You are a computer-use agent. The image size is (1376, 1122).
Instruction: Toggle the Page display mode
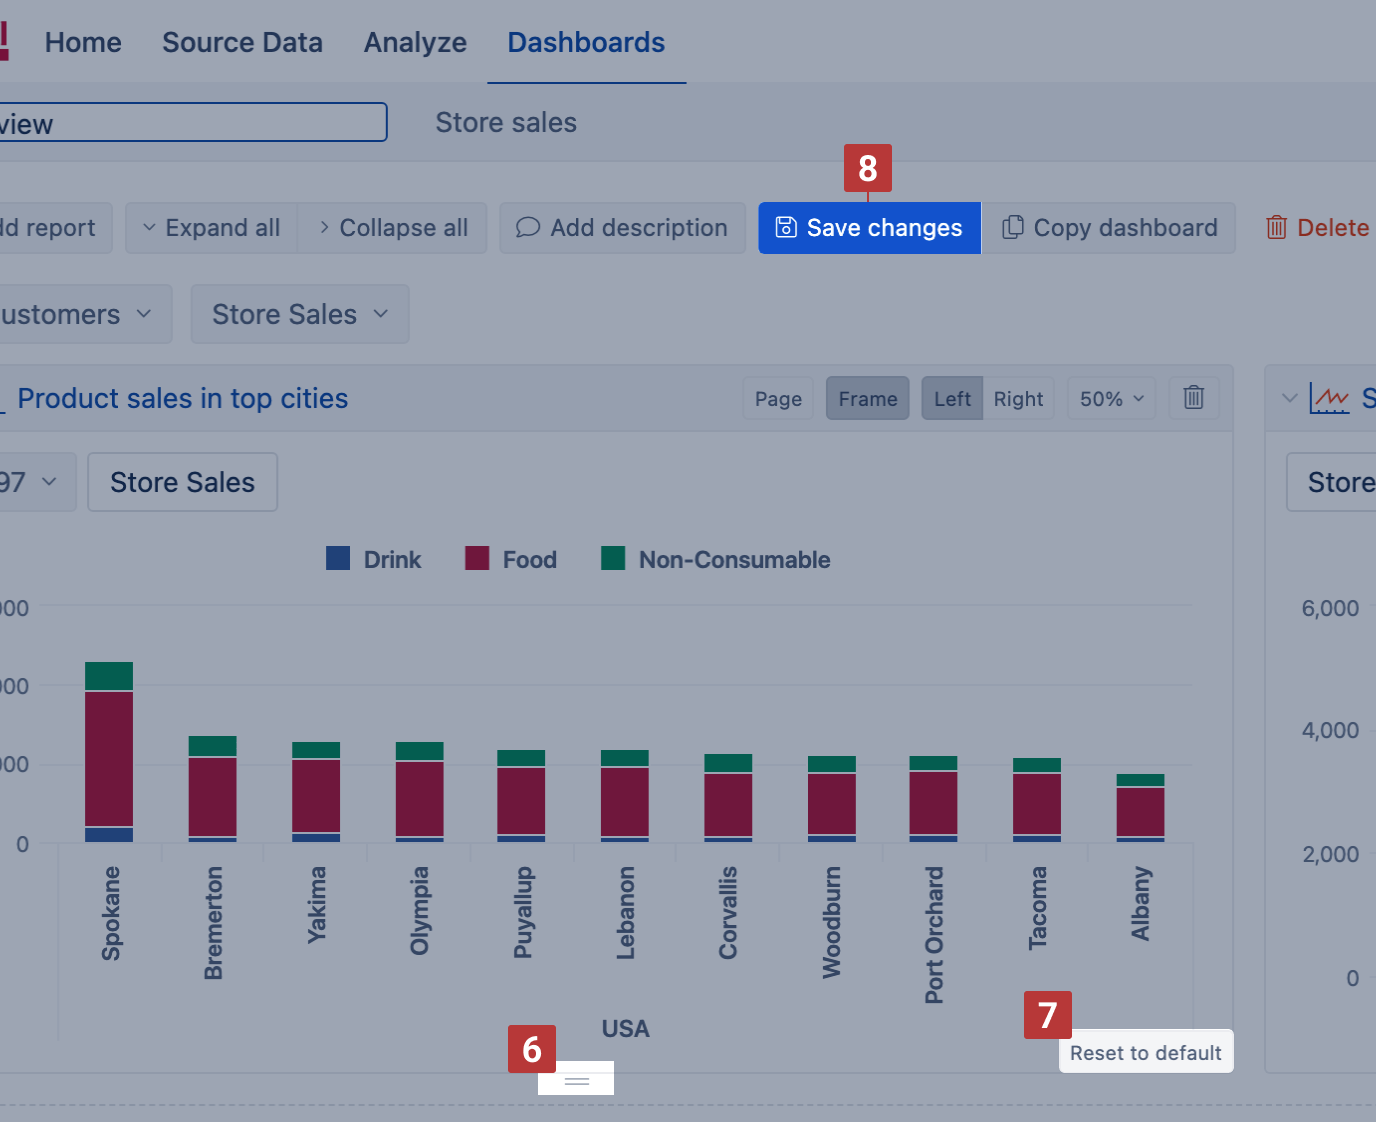point(778,399)
